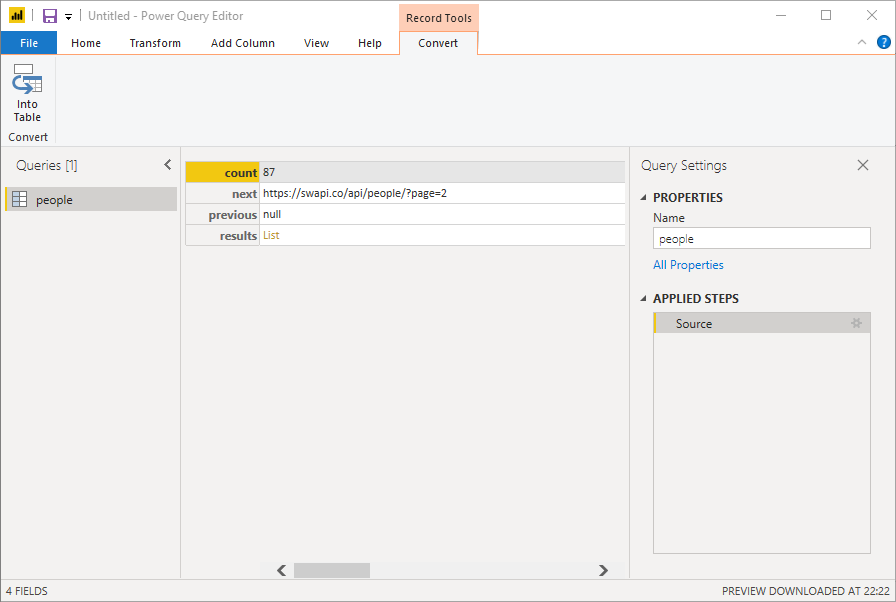This screenshot has width=896, height=602.
Task: Open the All Properties link
Action: [688, 265]
